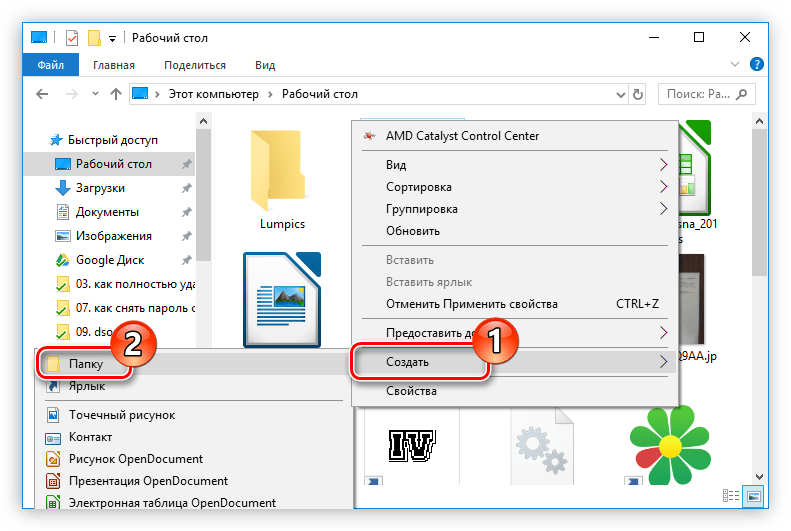This screenshot has height=531, width=791.
Task: Open the Файл tab
Action: tap(50, 65)
